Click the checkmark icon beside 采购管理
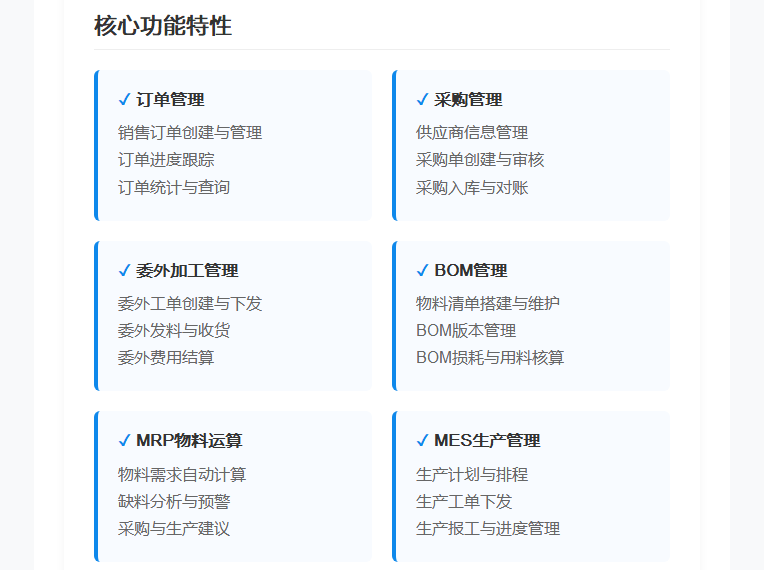Image resolution: width=764 pixels, height=570 pixels. [x=422, y=99]
